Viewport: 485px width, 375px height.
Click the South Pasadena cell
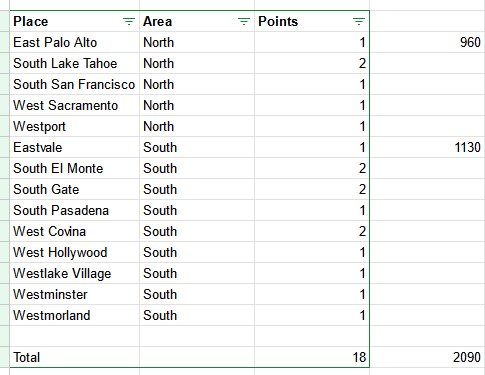(x=75, y=210)
